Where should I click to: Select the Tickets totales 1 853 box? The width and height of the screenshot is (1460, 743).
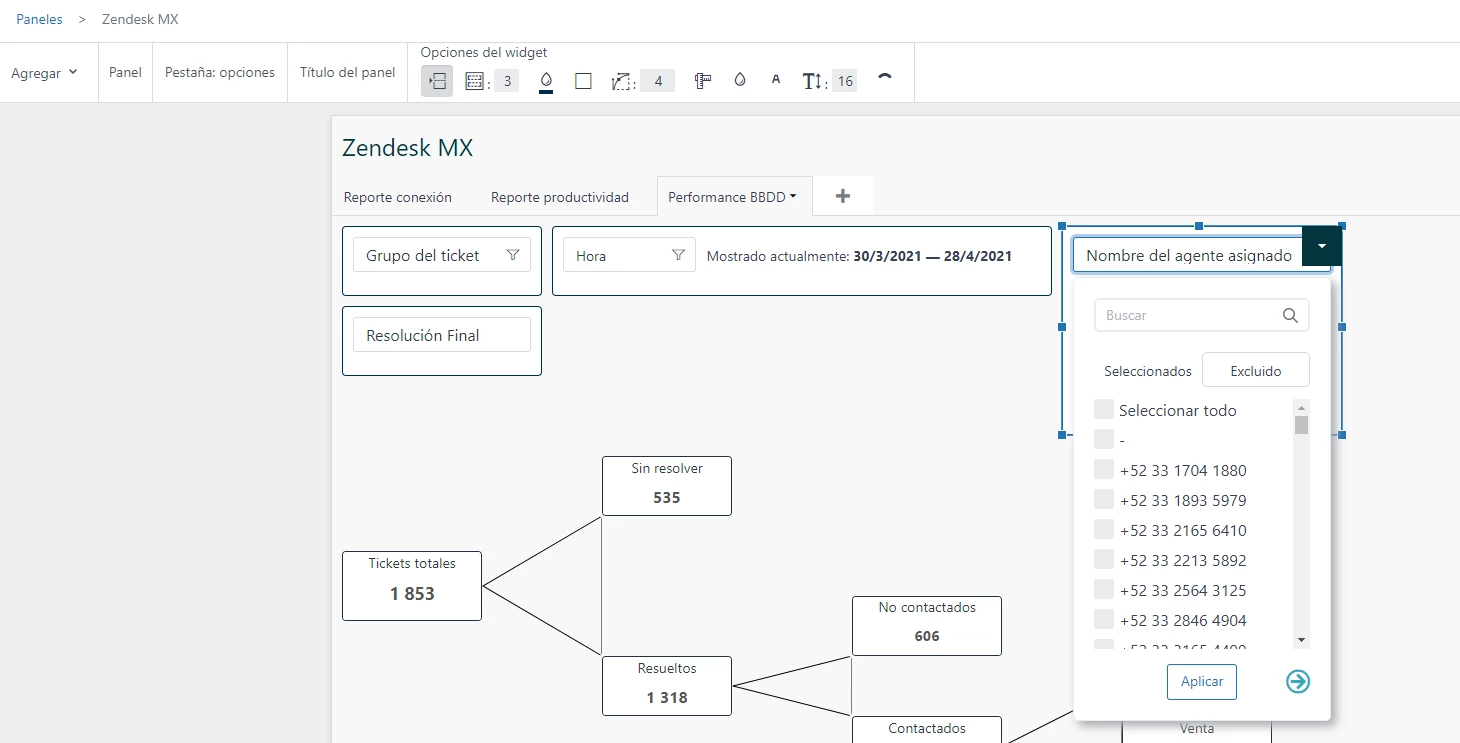412,586
